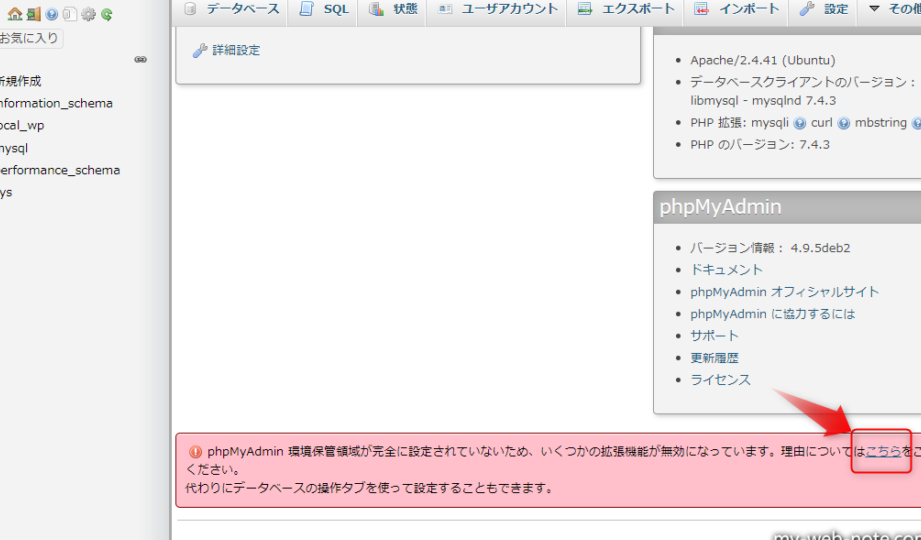Viewport: 921px width, 540px height.
Task: Open the データベース tab
Action: pyautogui.click(x=232, y=9)
